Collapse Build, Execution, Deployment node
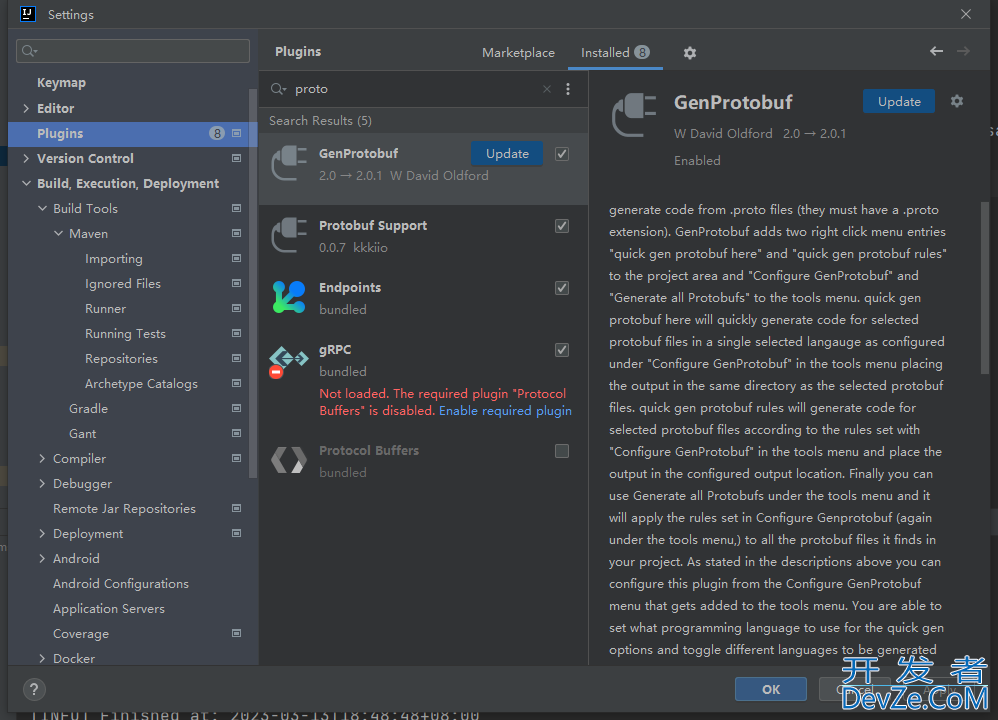The height and width of the screenshot is (720, 998). (x=26, y=183)
